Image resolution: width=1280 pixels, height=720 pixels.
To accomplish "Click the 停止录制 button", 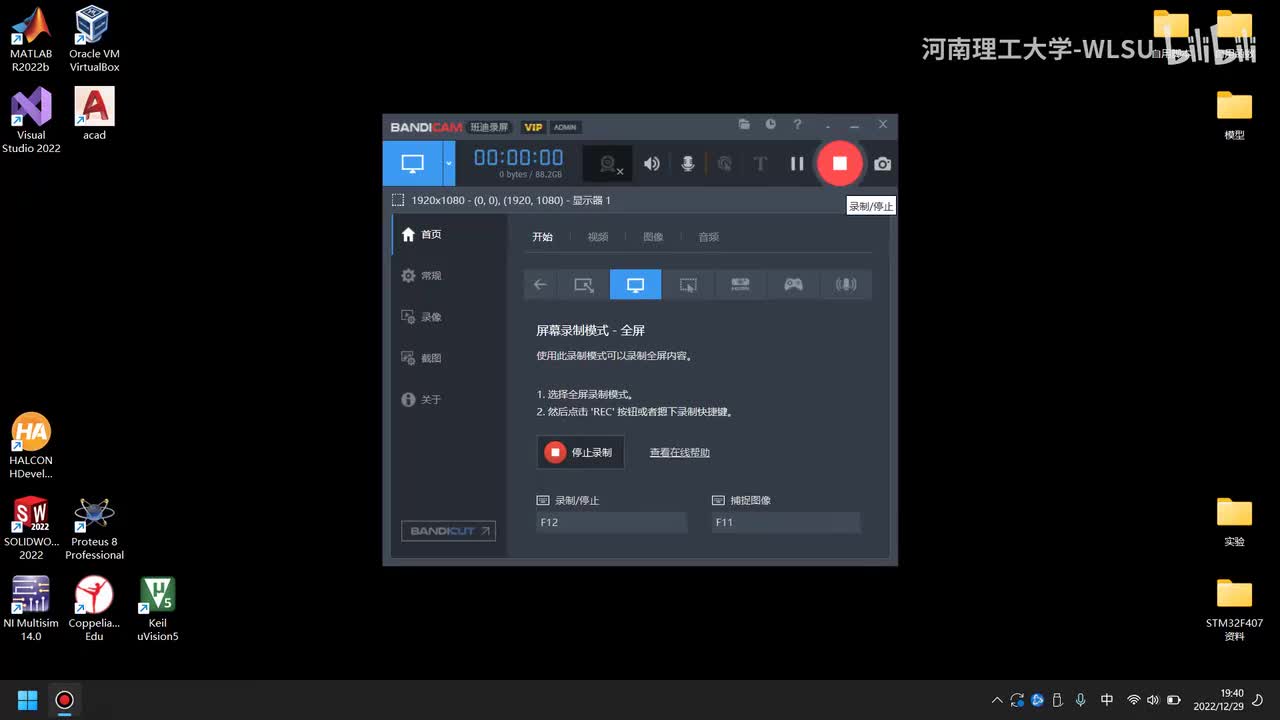I will [x=581, y=452].
